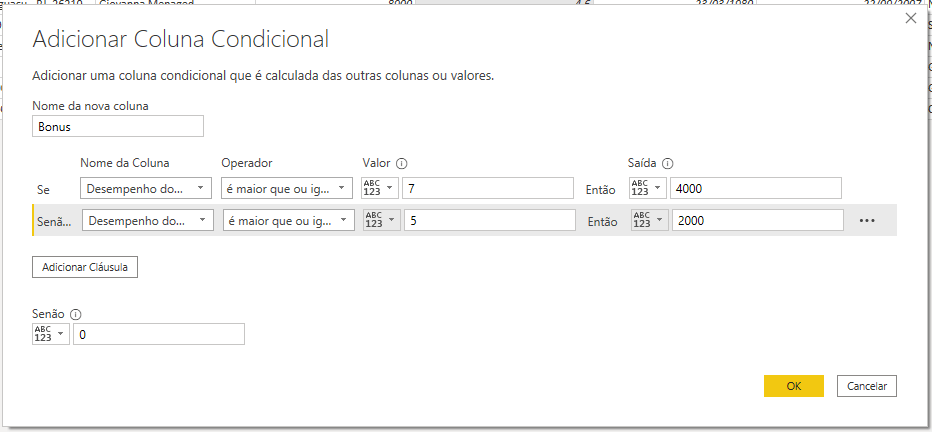Open the ellipsis menu for second clause
The height and width of the screenshot is (432, 932).
pyautogui.click(x=867, y=220)
